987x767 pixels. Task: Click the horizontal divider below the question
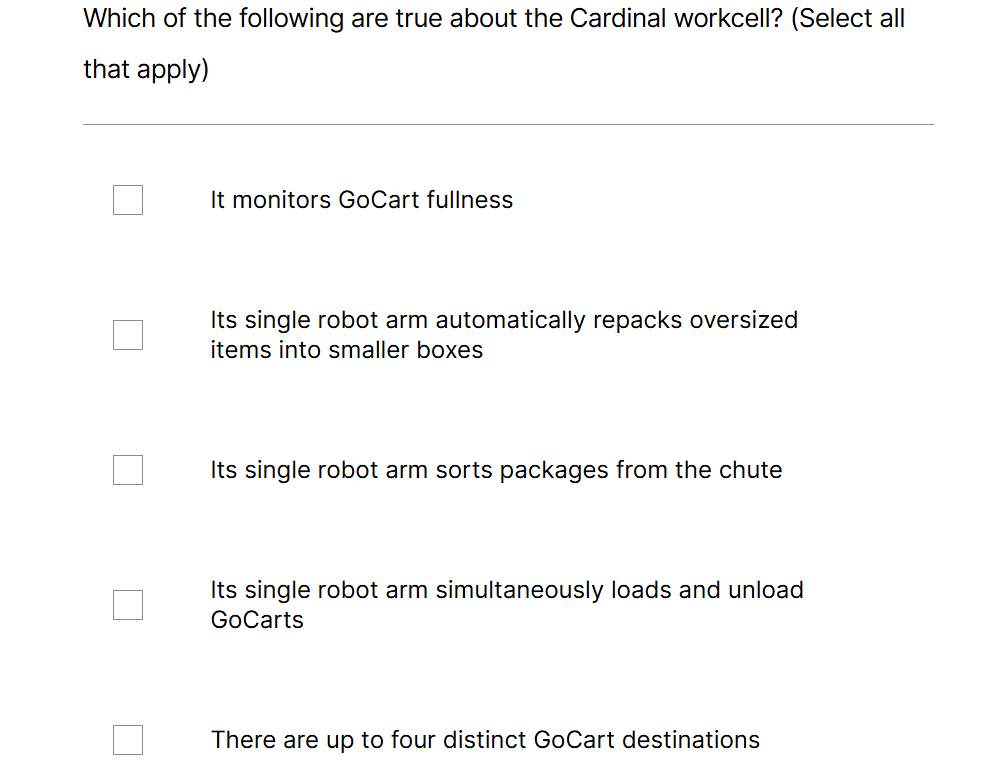(508, 125)
